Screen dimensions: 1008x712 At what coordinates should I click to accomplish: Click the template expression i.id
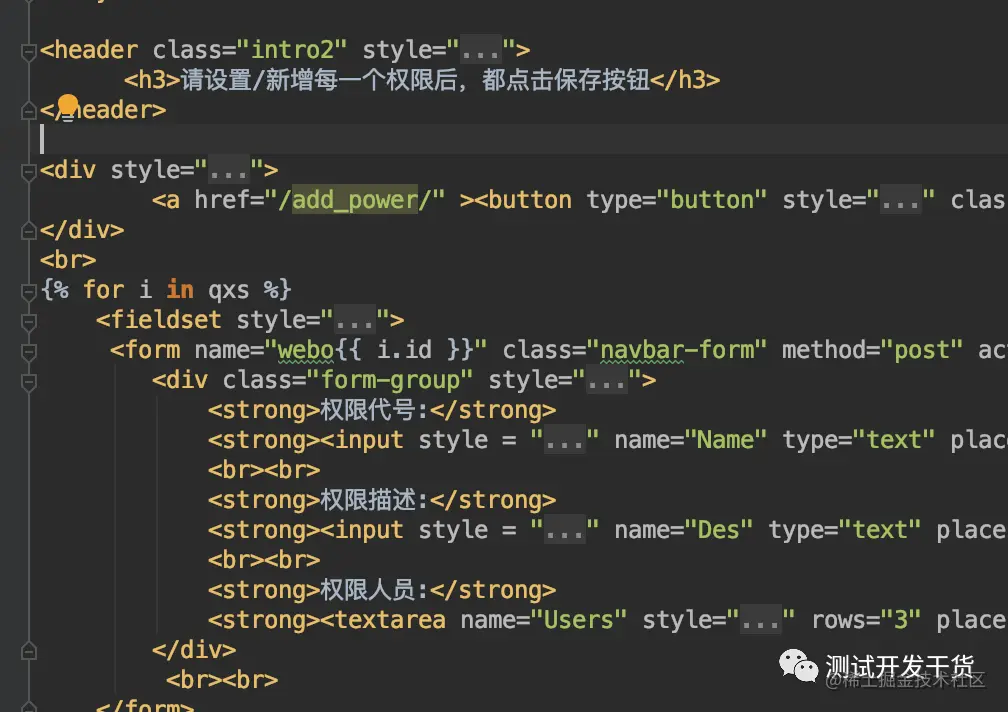[x=404, y=350]
